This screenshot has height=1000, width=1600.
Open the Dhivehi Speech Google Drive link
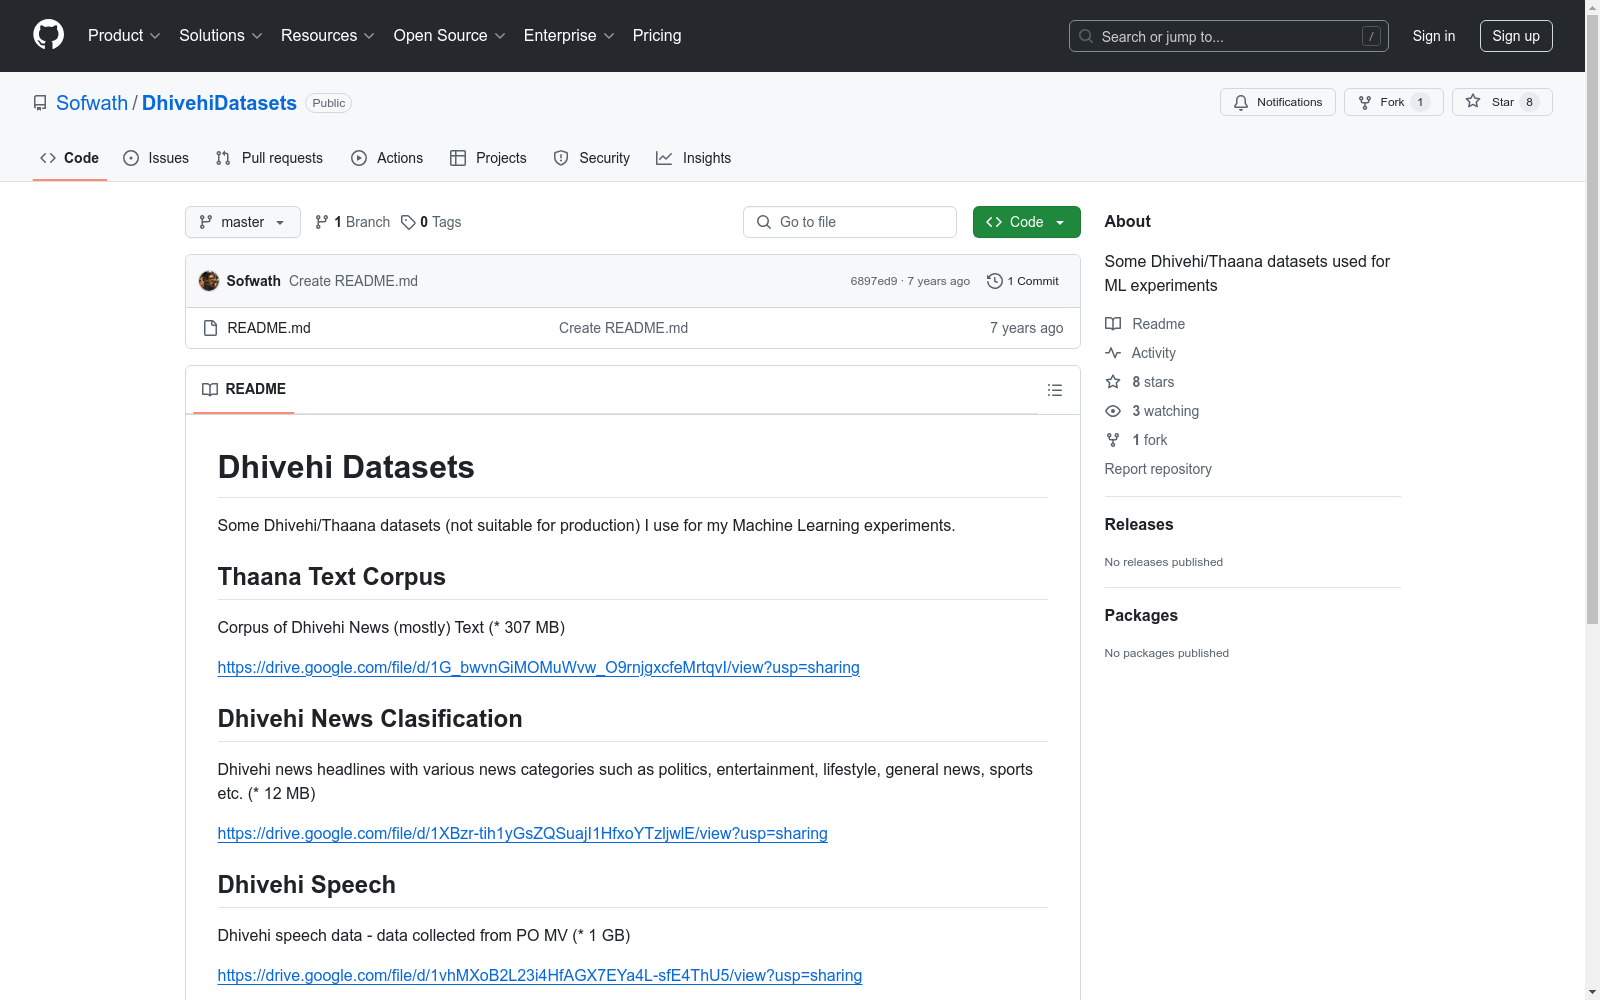coord(539,975)
